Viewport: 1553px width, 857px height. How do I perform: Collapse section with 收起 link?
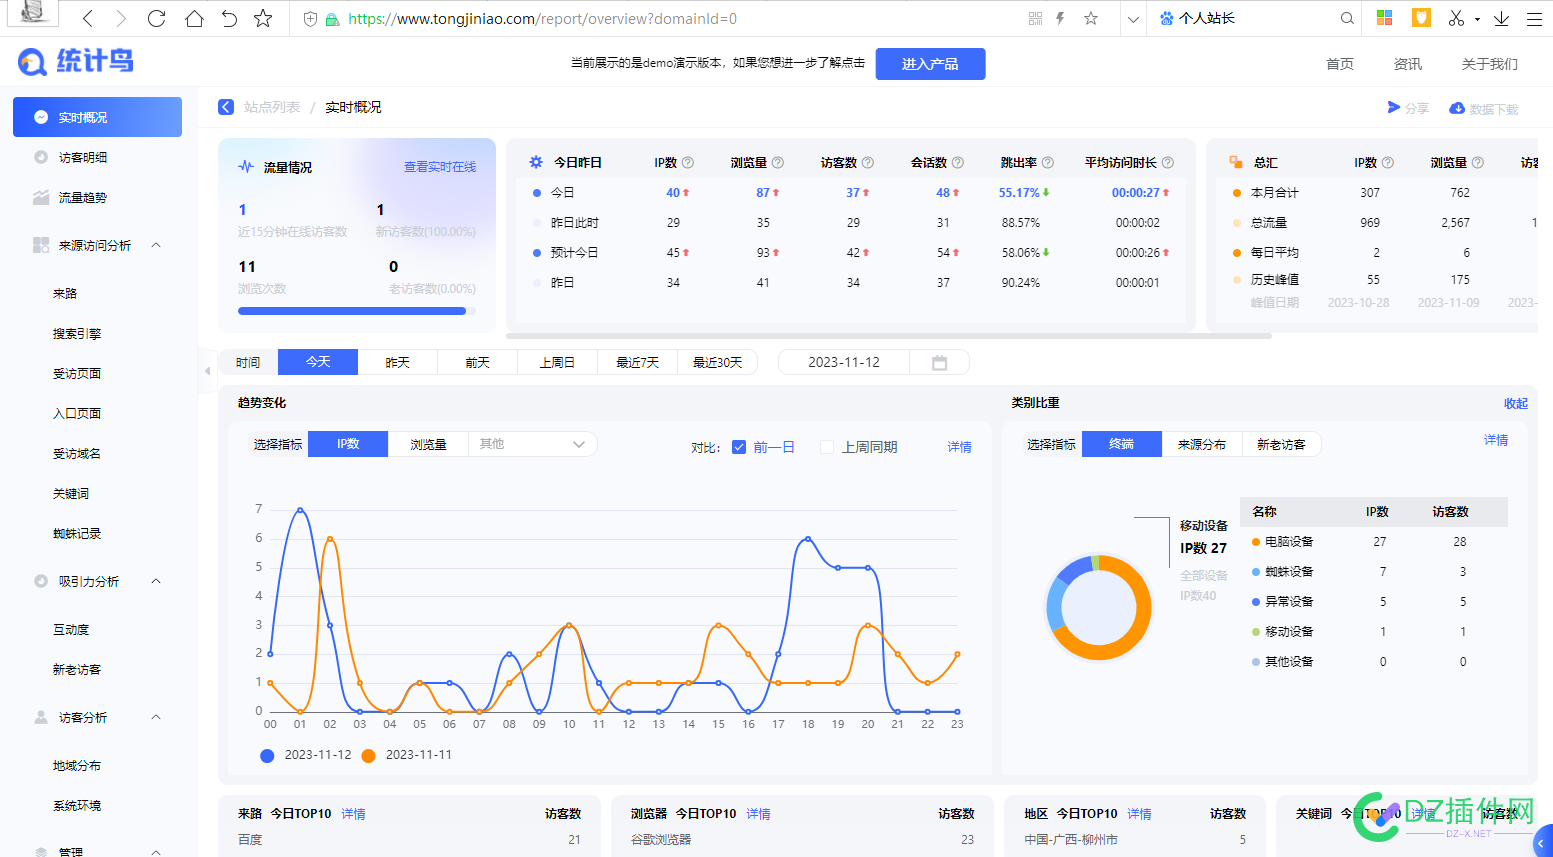click(1516, 404)
